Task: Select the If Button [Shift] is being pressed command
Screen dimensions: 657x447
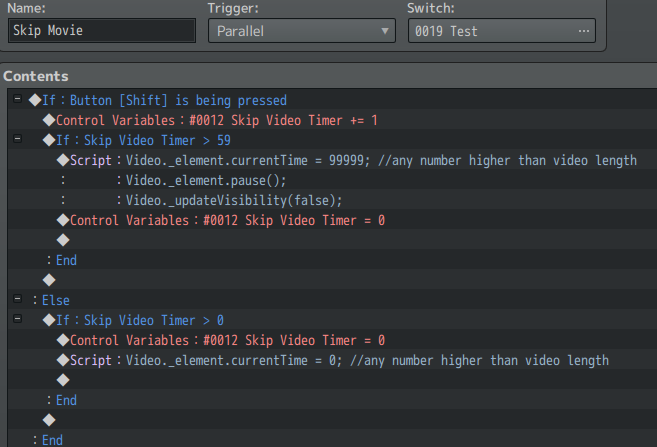Action: point(164,100)
